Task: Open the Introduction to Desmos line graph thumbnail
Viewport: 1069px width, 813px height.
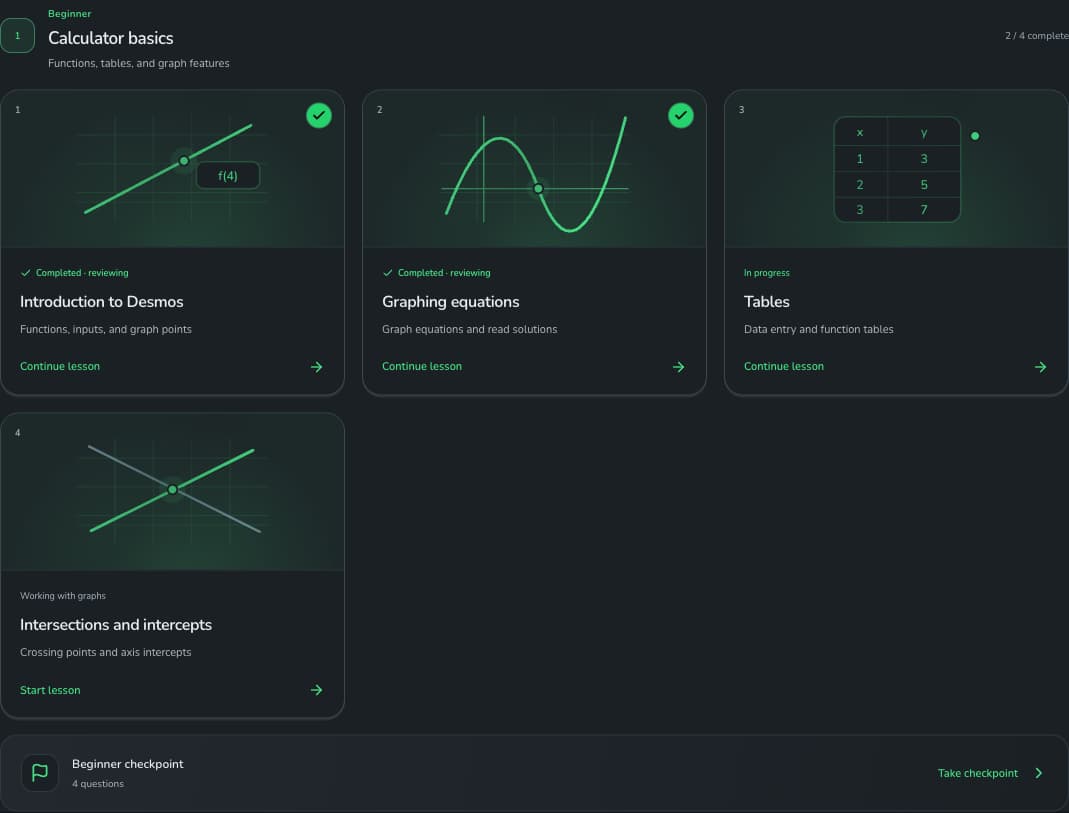Action: pos(172,169)
